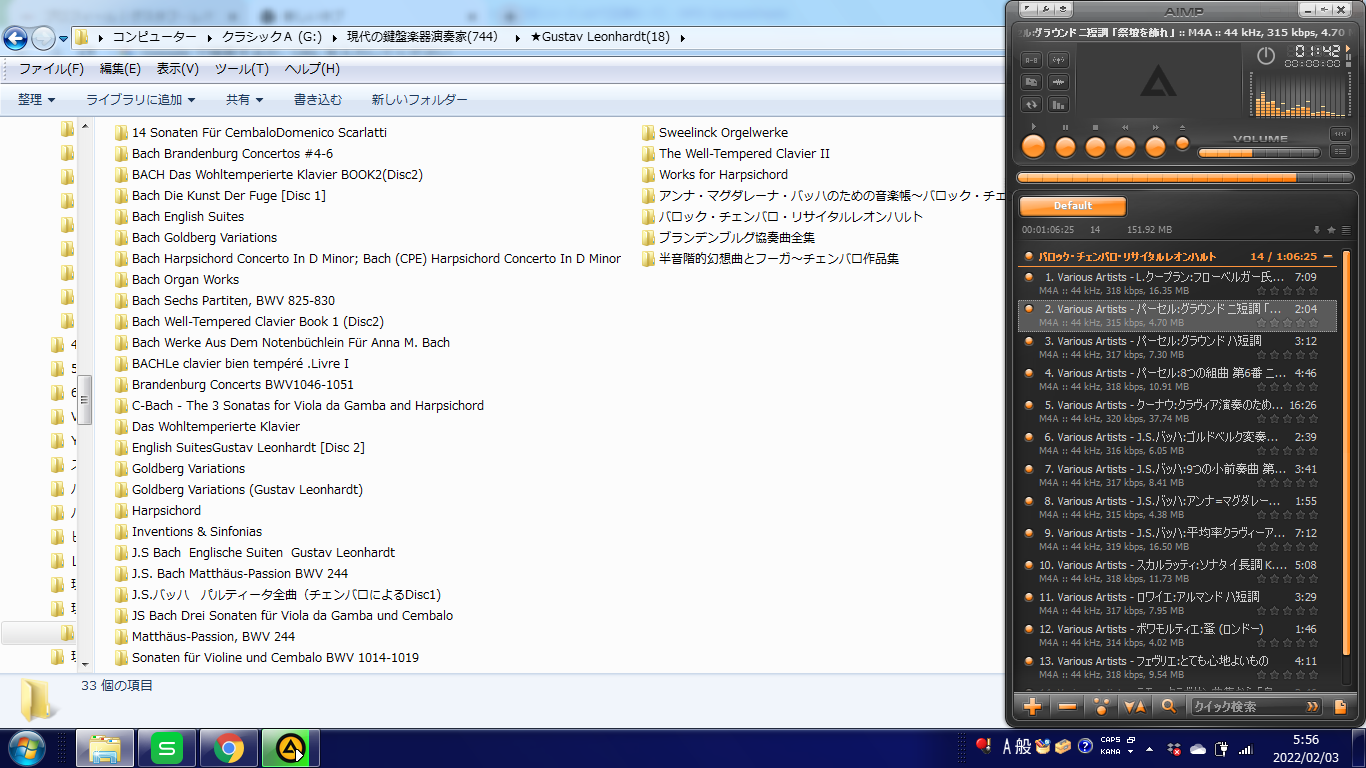Click the minus icon to remove tracks
The width and height of the screenshot is (1366, 768).
1067,707
